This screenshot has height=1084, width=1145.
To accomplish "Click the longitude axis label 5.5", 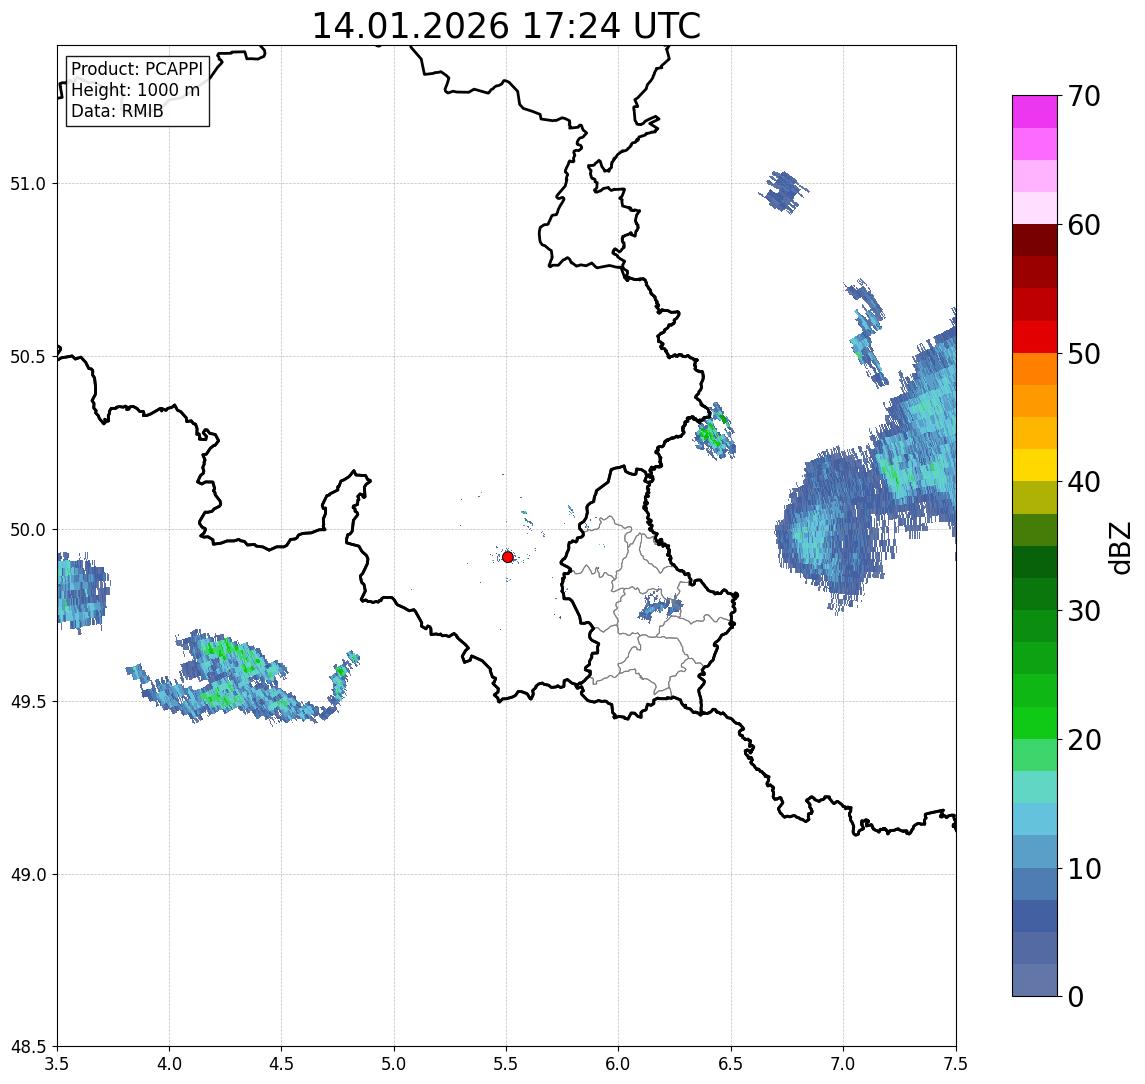I will [506, 1064].
